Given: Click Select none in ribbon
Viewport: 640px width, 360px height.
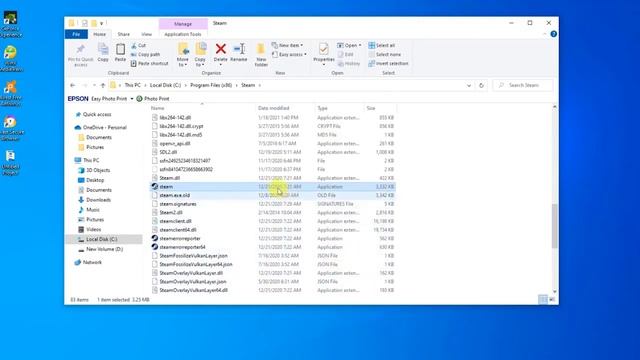Looking at the screenshot, I should coord(384,55).
